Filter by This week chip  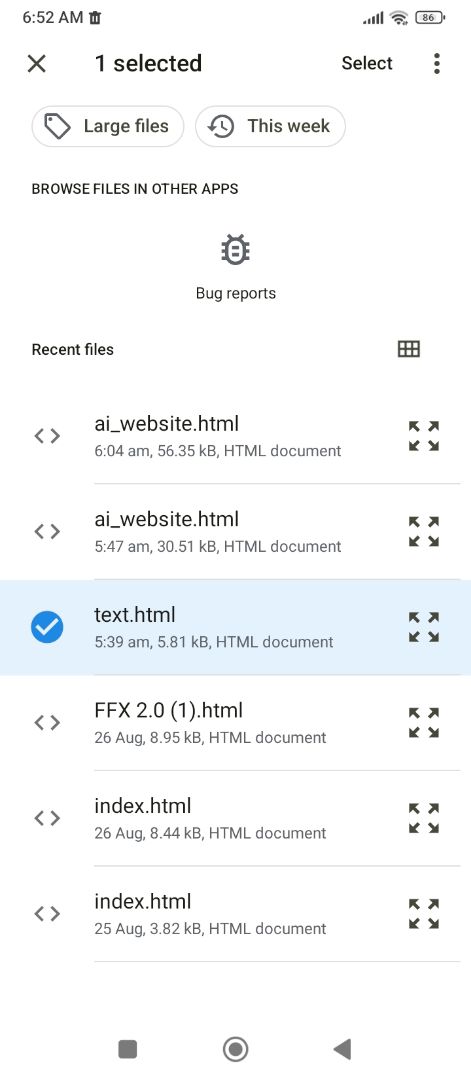271,126
